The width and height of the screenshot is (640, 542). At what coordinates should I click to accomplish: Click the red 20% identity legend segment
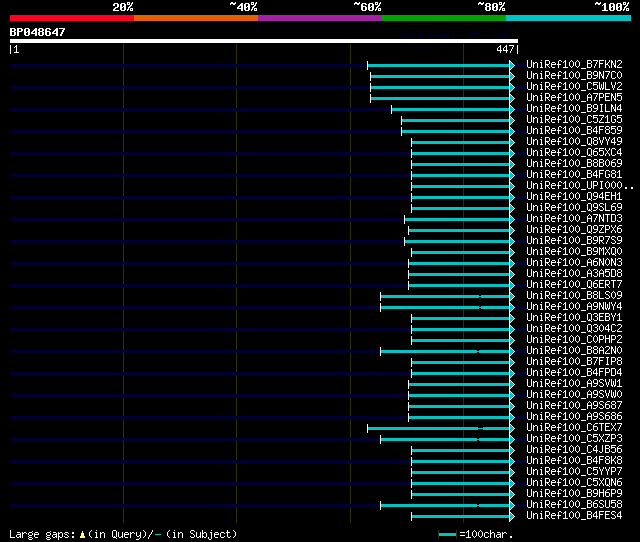[72, 18]
